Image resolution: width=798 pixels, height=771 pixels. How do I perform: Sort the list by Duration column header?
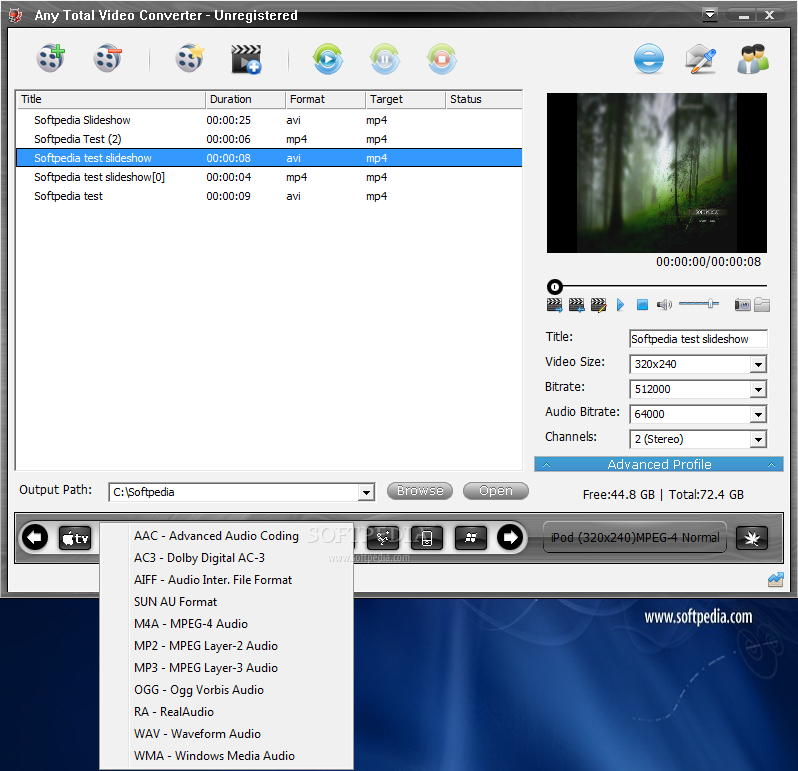click(x=246, y=99)
